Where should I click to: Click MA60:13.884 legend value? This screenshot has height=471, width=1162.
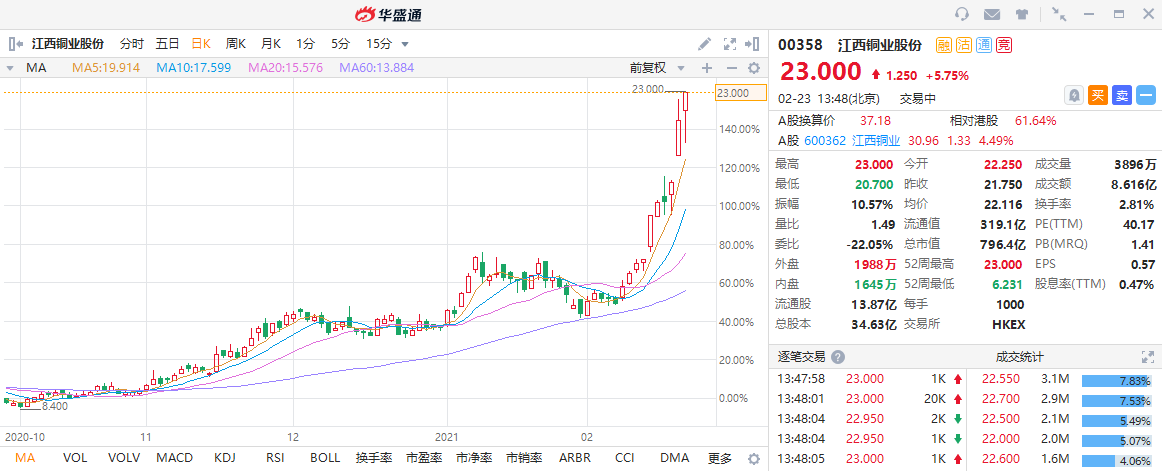[376, 68]
